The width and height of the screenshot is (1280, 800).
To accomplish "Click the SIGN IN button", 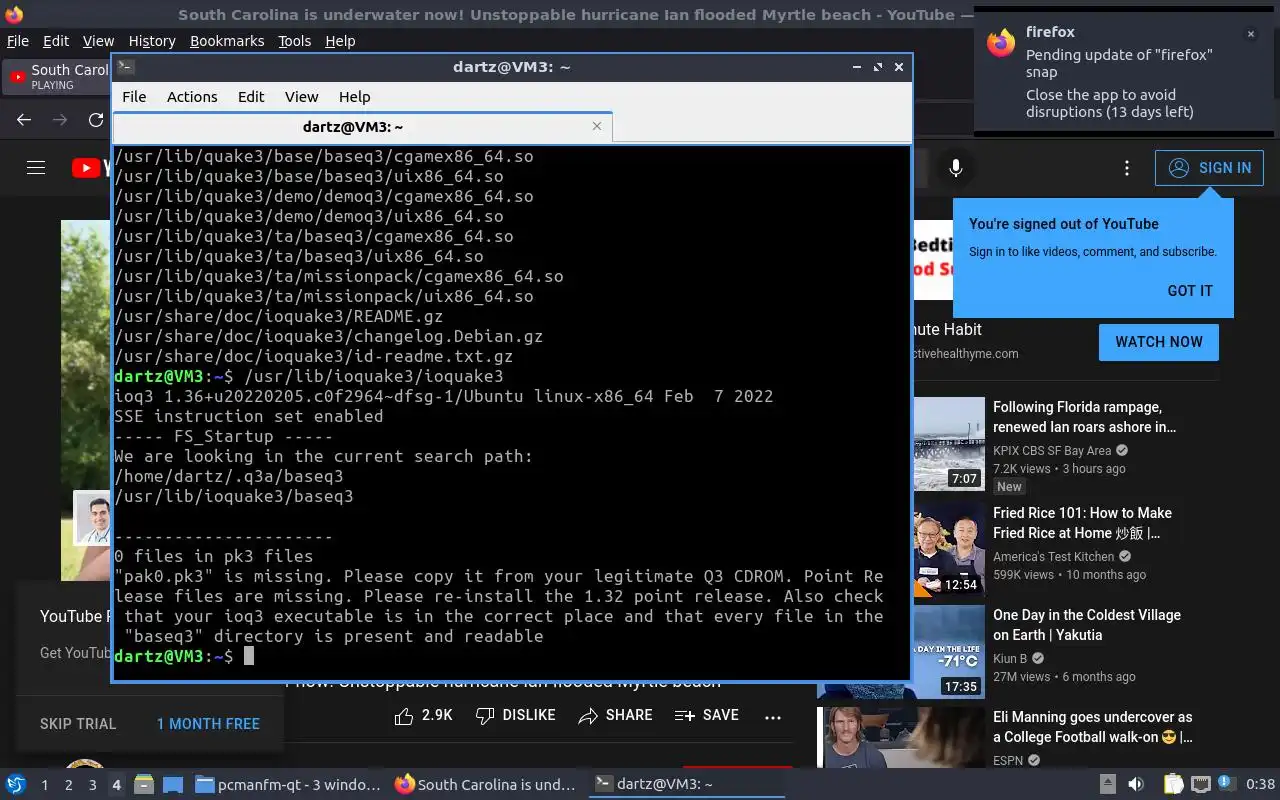I will [x=1209, y=168].
